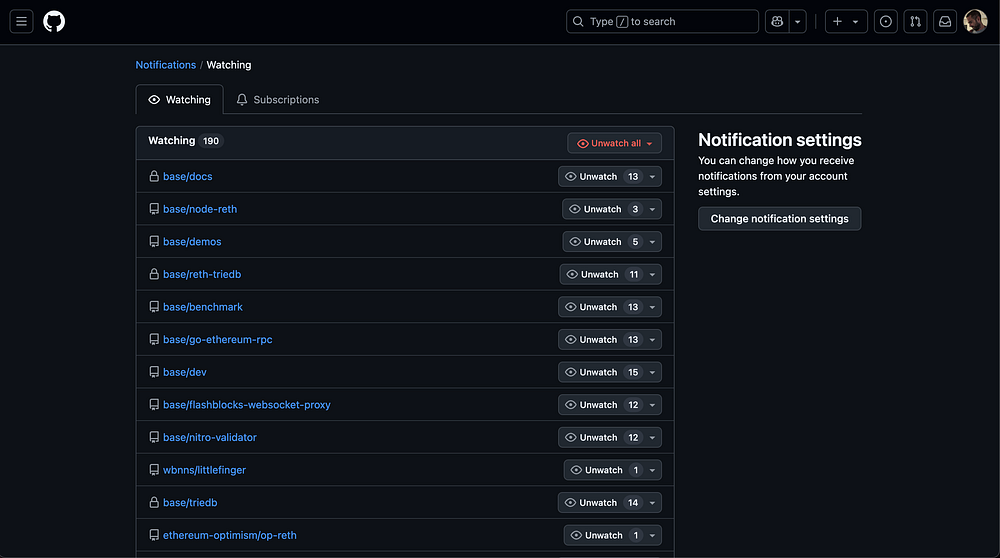The image size is (1000, 558).
Task: Open the base/flashblocks-websocket-proxy repository link
Action: (x=247, y=404)
